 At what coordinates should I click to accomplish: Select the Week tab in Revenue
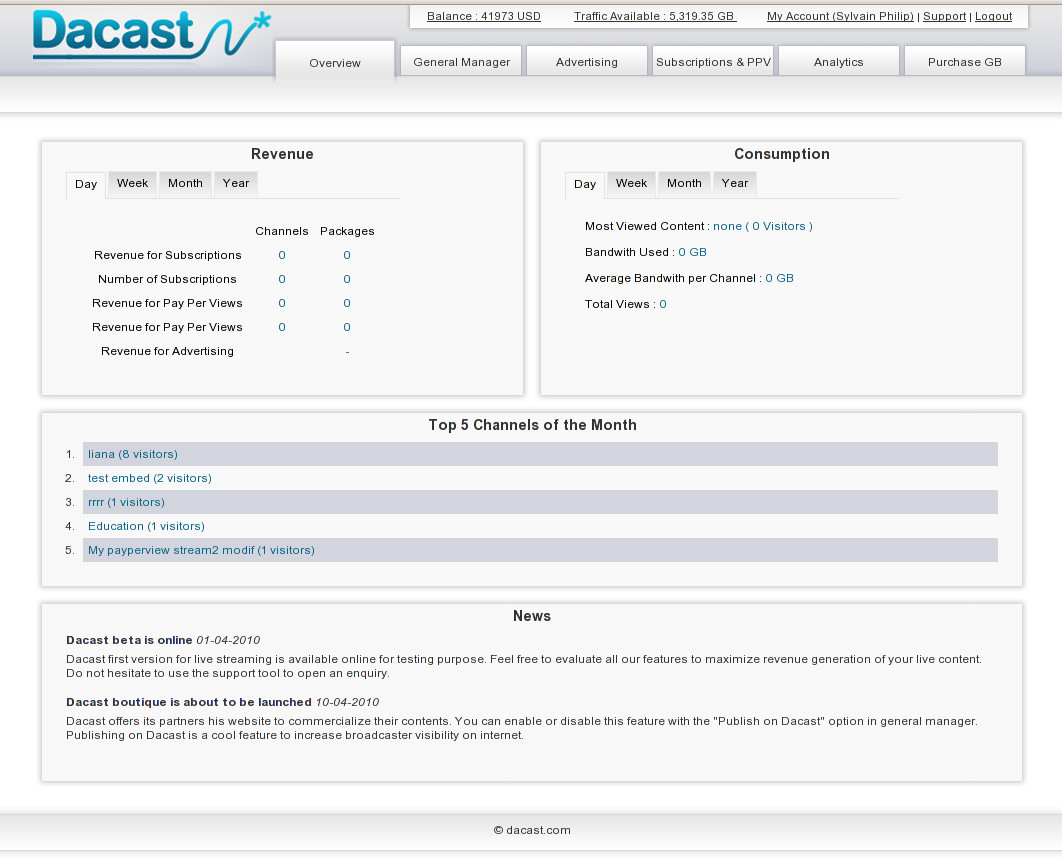(x=132, y=184)
